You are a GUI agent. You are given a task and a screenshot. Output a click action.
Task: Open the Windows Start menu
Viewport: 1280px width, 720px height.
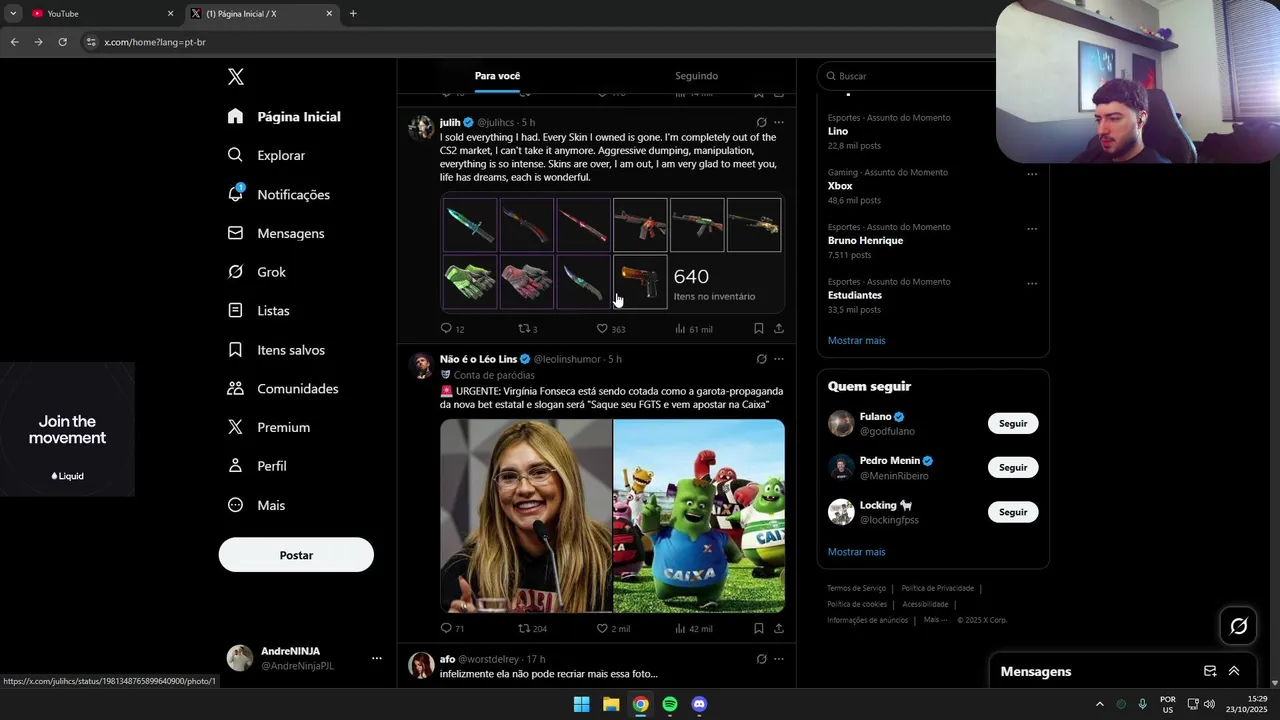[581, 704]
